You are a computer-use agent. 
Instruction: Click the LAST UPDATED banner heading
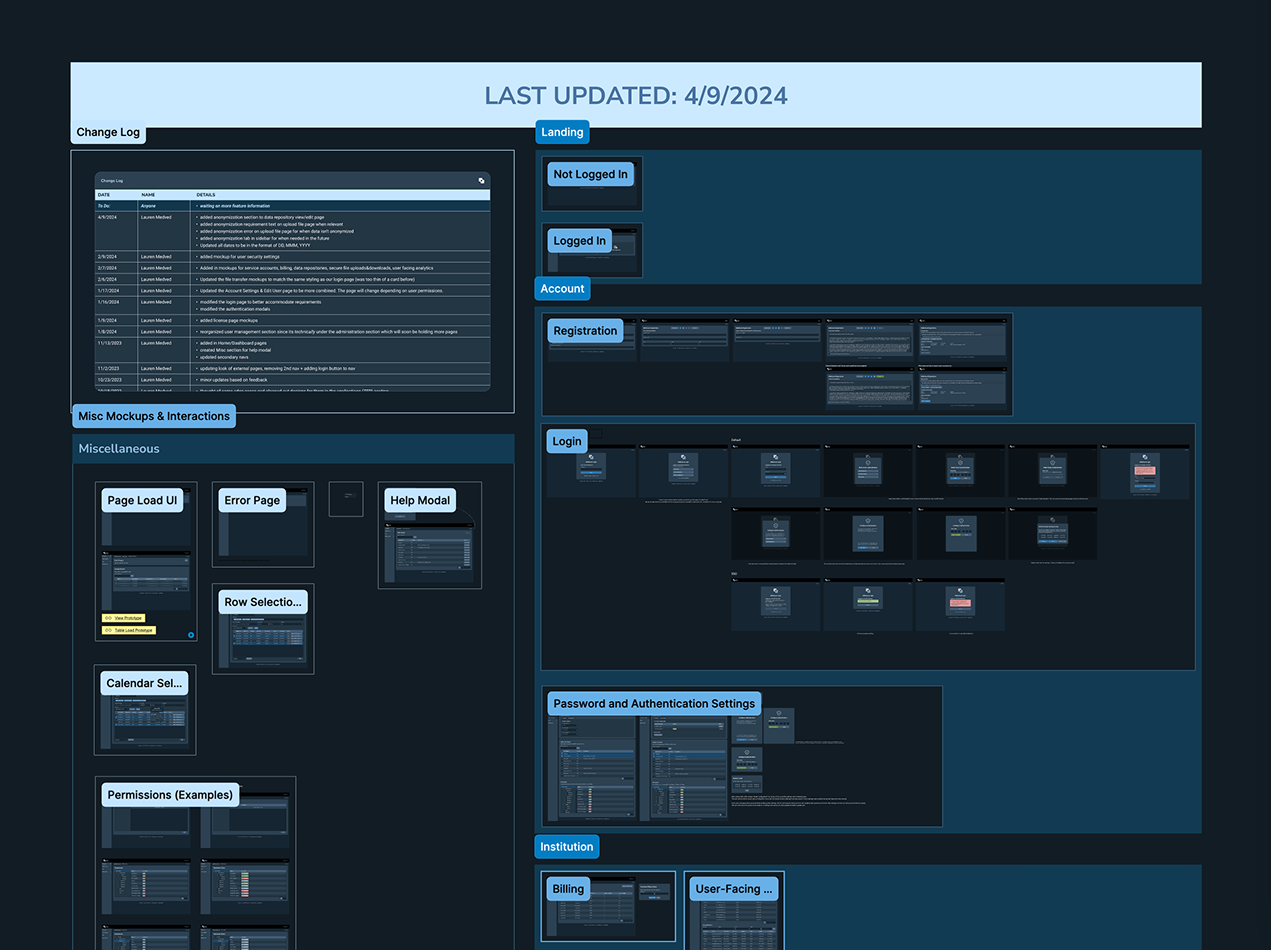[x=636, y=95]
